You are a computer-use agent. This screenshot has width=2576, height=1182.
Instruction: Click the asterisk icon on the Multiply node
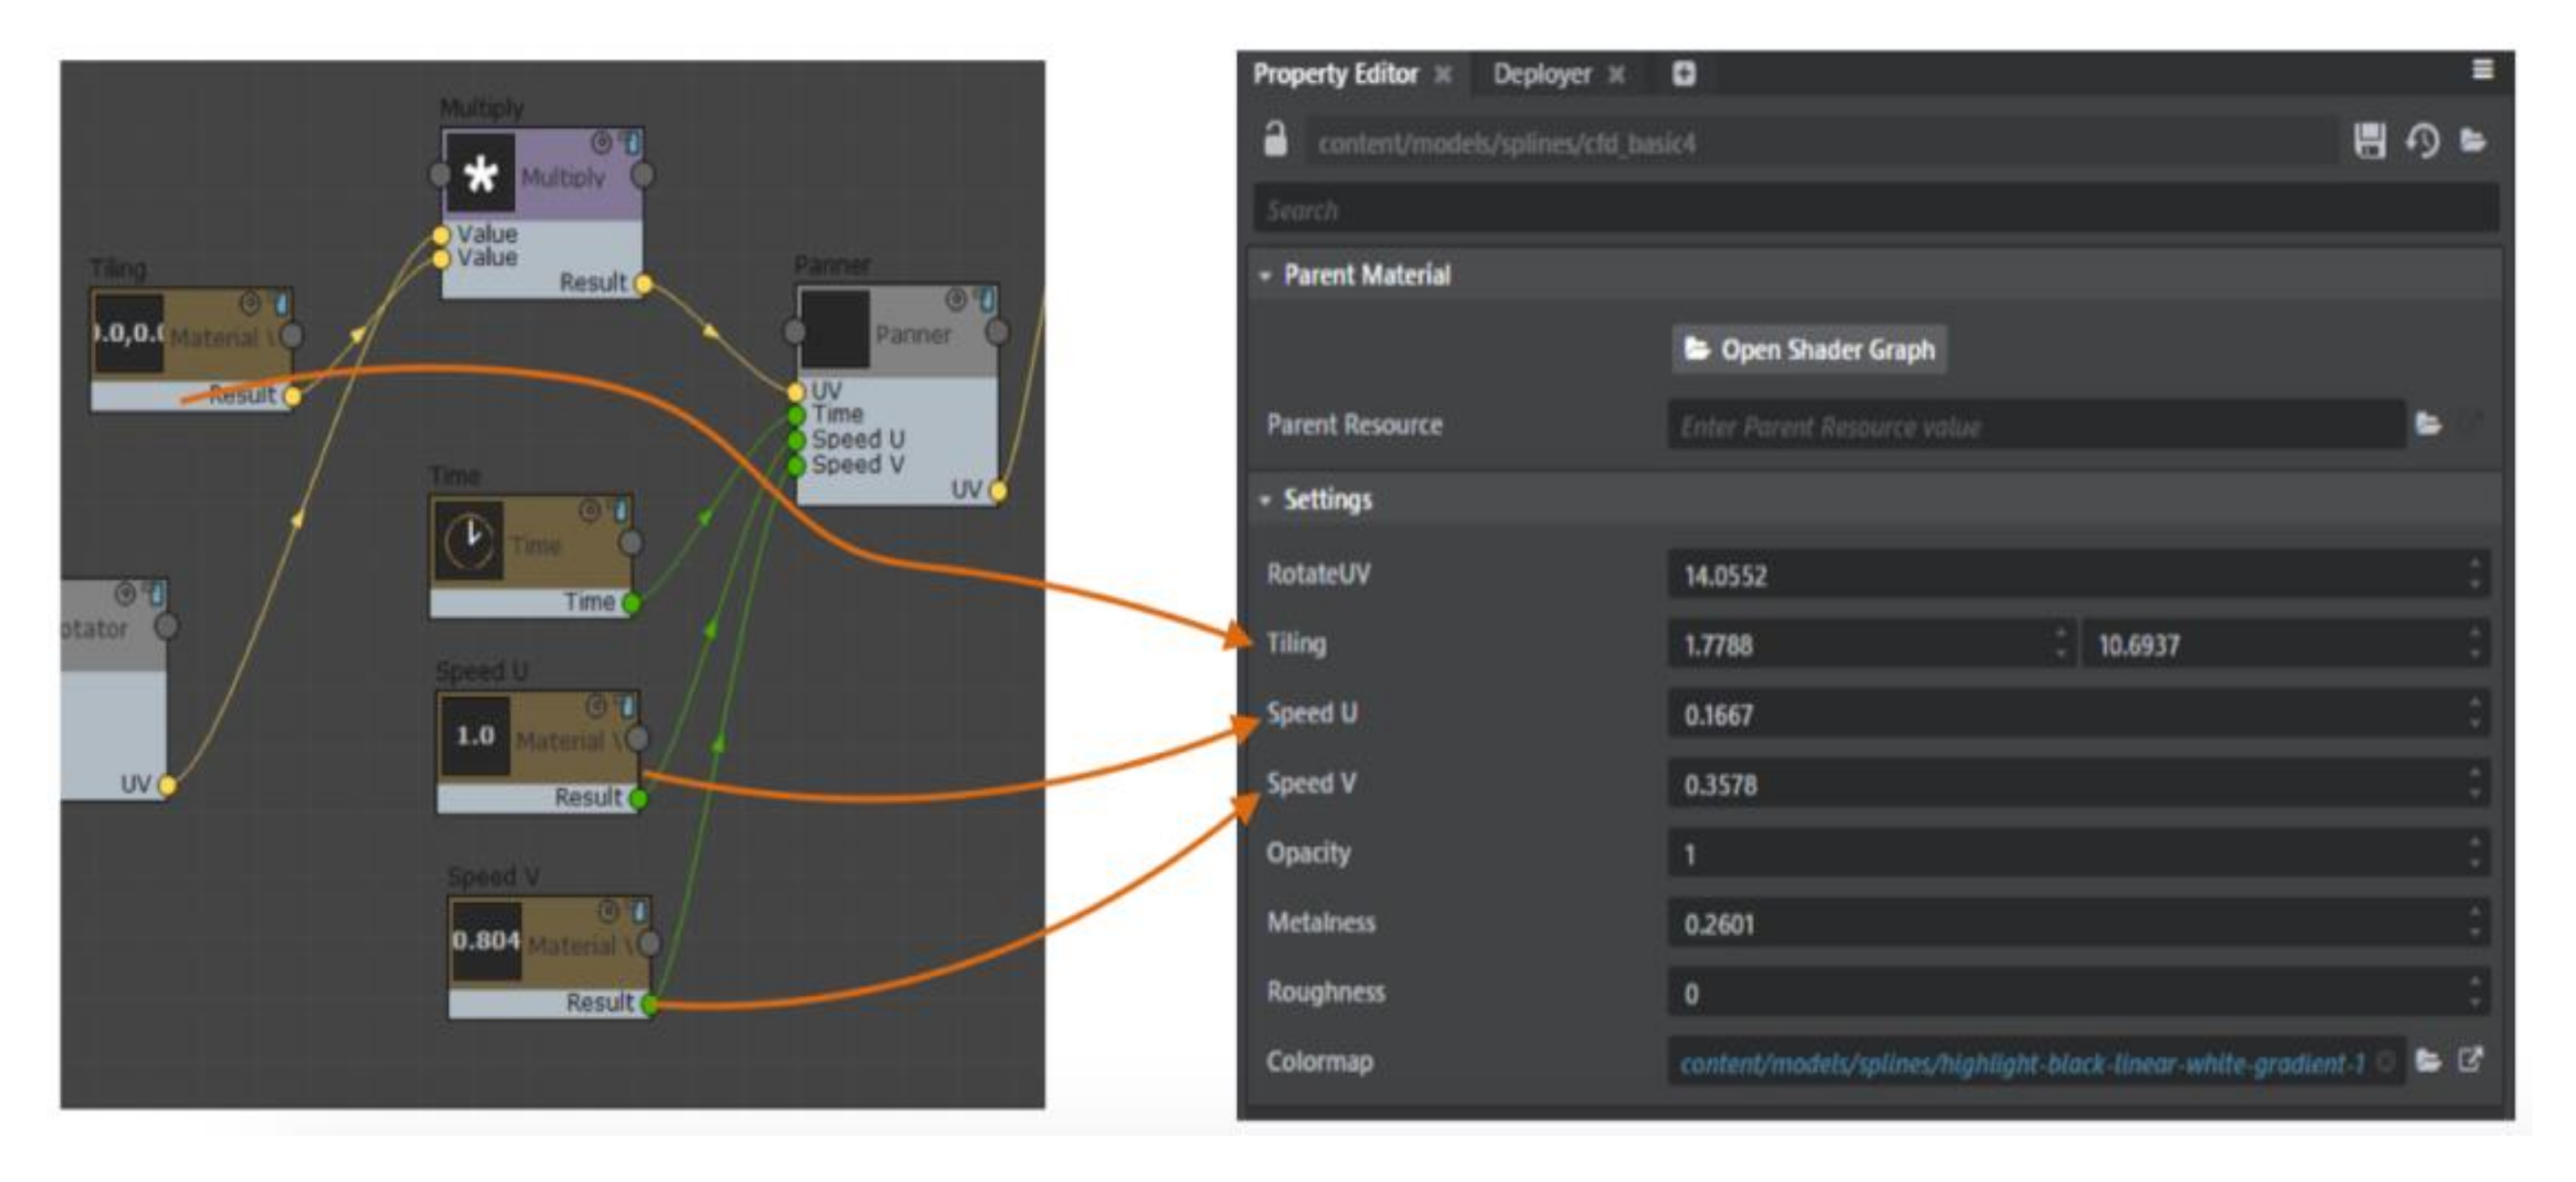pyautogui.click(x=480, y=175)
